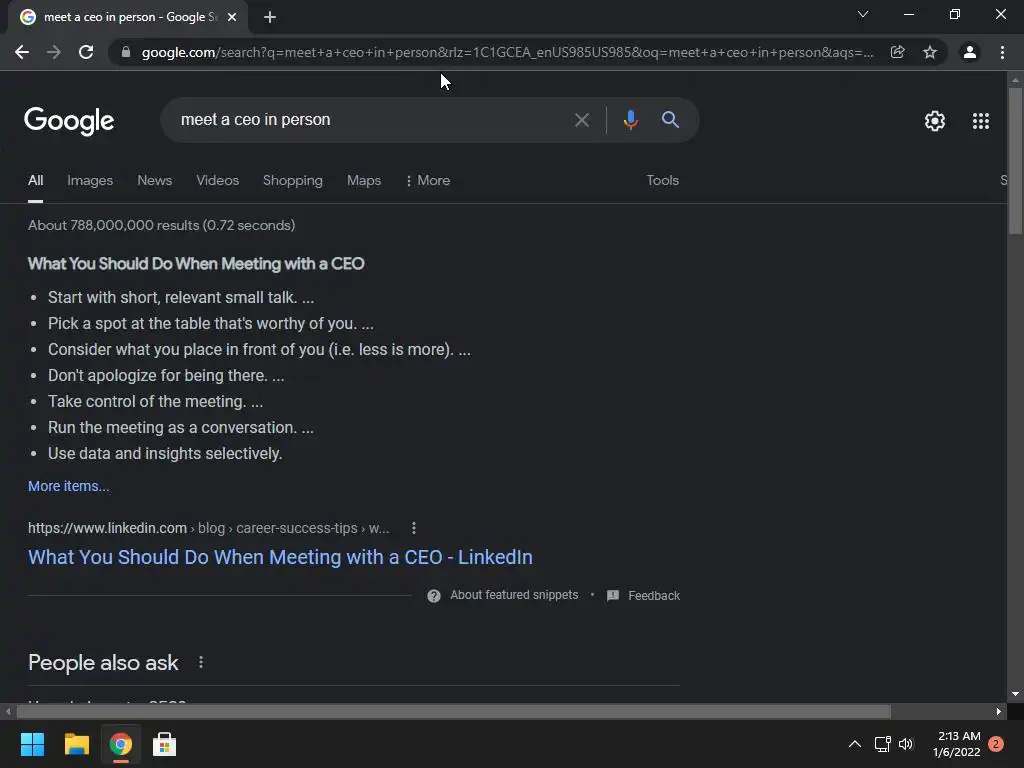
Task: Open 'What You Should Do When Meeting with a CEO - LinkedIn'
Action: click(x=280, y=557)
